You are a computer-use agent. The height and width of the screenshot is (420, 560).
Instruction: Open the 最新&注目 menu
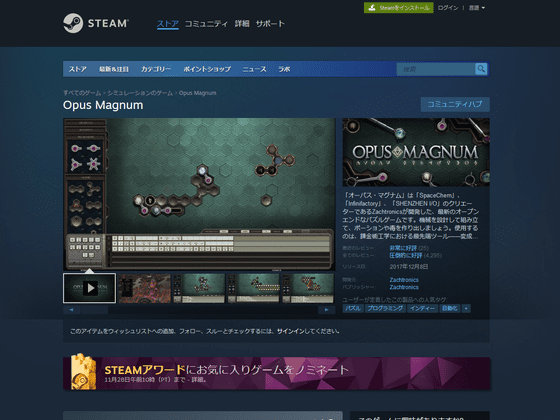pos(114,69)
